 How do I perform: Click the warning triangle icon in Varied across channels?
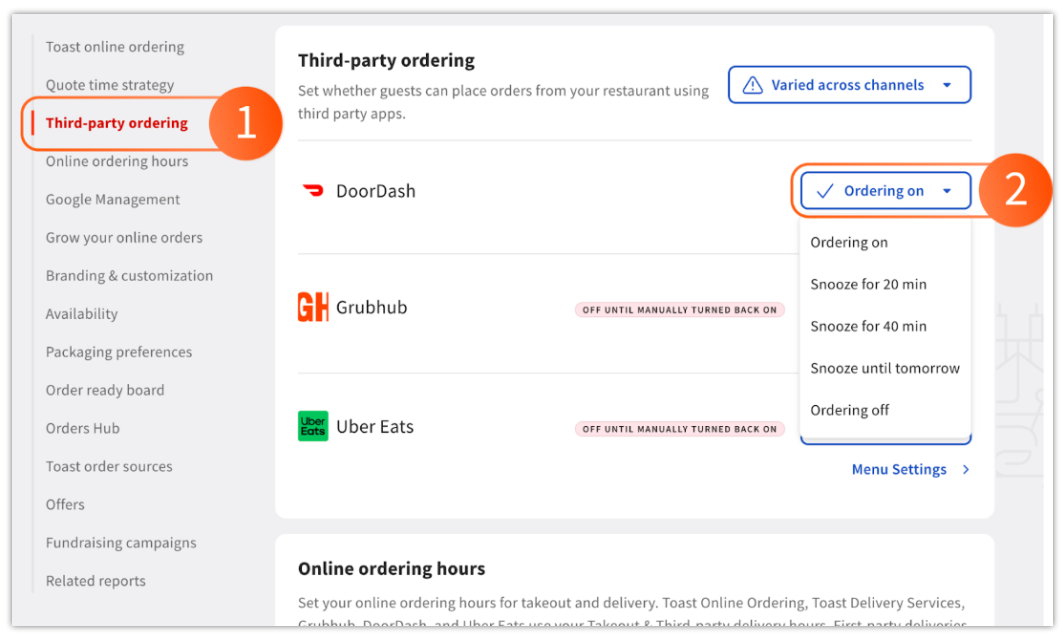point(753,85)
